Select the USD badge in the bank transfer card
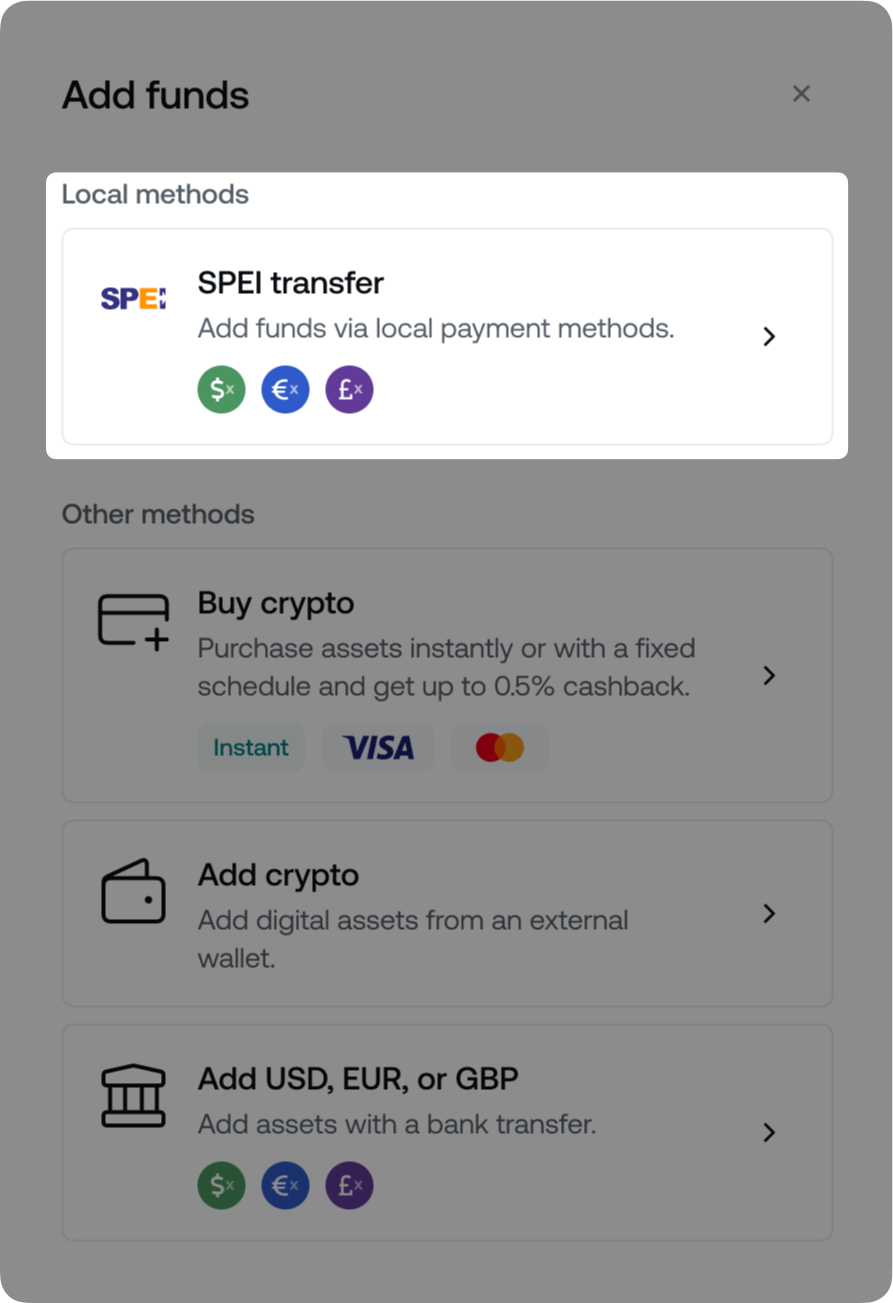Screen dimensions: 893x1303 point(221,1185)
